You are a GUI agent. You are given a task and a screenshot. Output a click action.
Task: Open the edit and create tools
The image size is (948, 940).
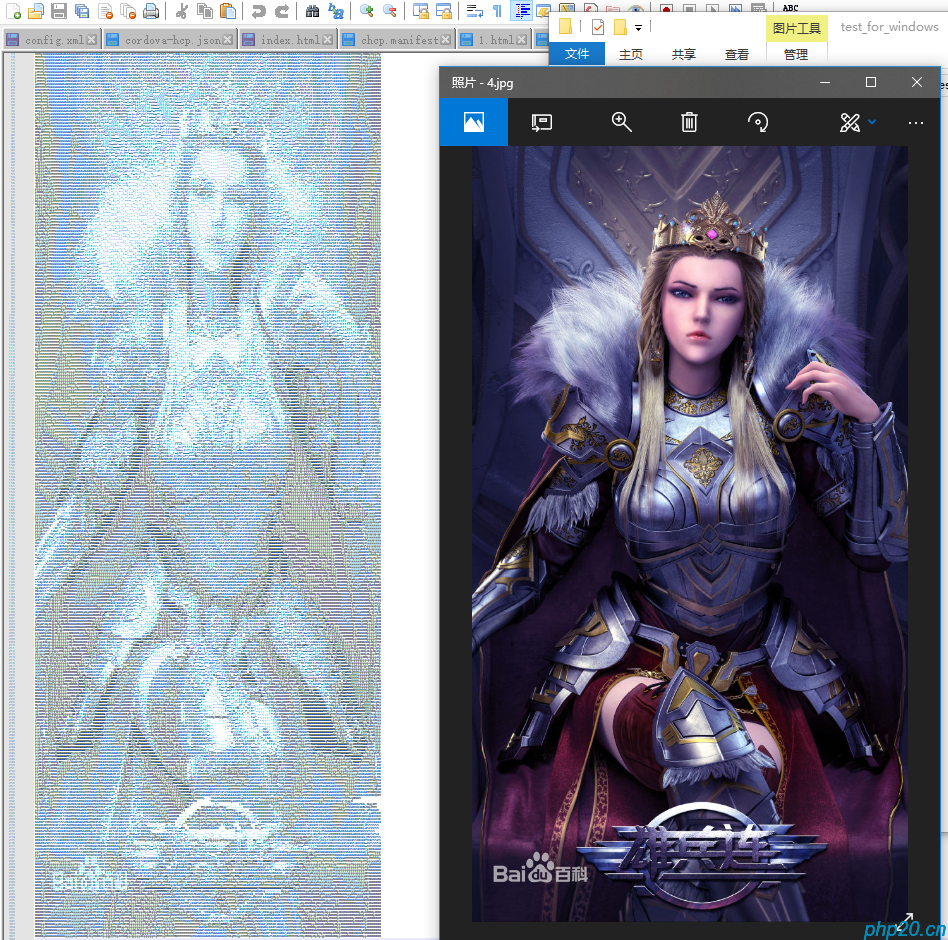click(849, 123)
